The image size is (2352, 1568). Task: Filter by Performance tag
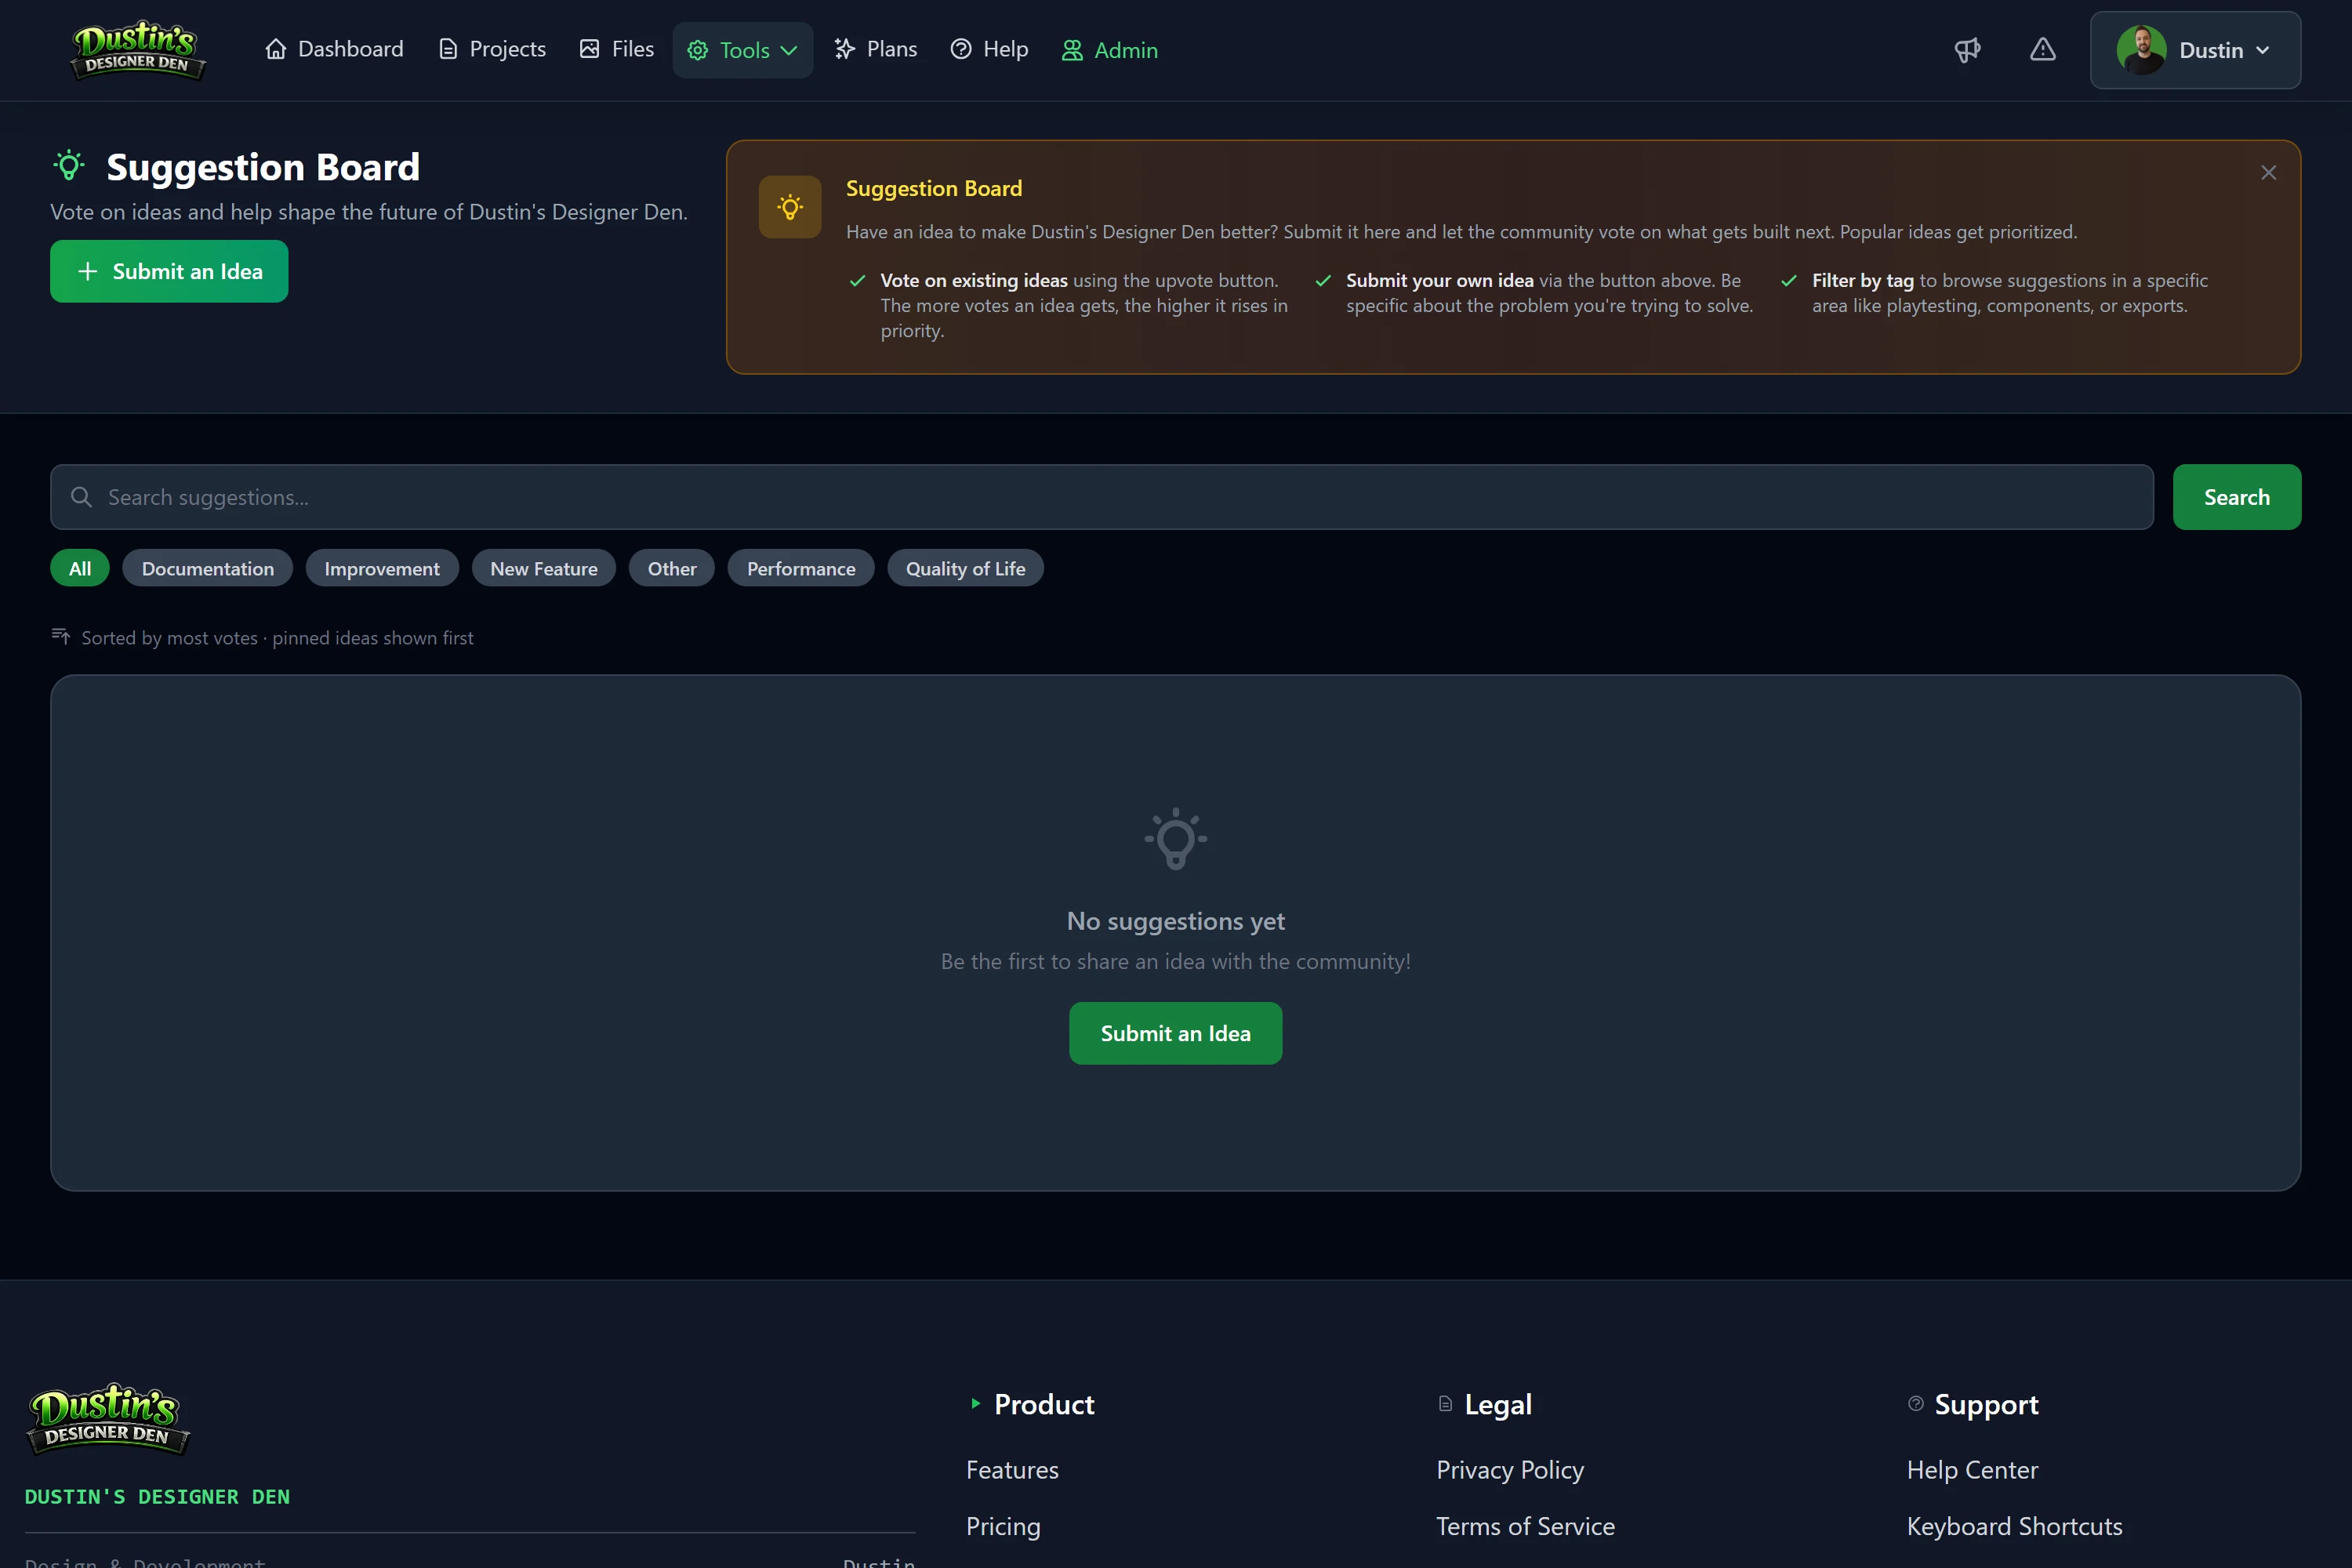click(x=801, y=568)
